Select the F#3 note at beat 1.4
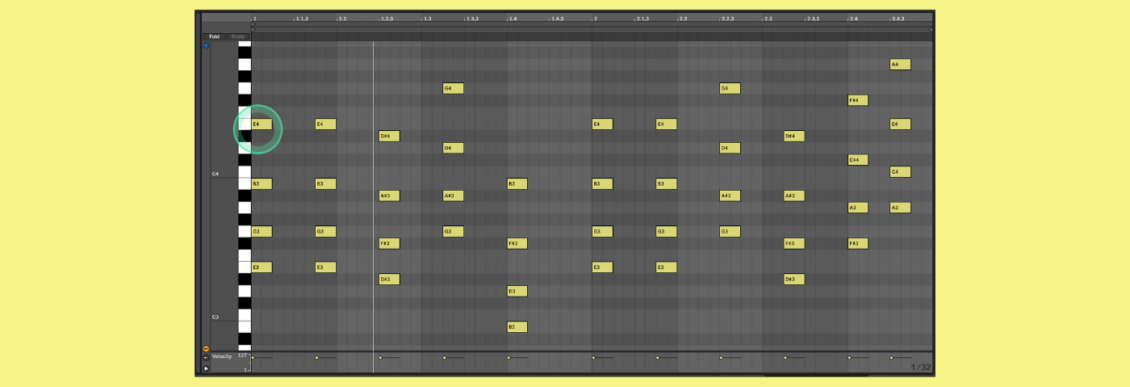Screen dimensions: 1130x387 (517, 244)
